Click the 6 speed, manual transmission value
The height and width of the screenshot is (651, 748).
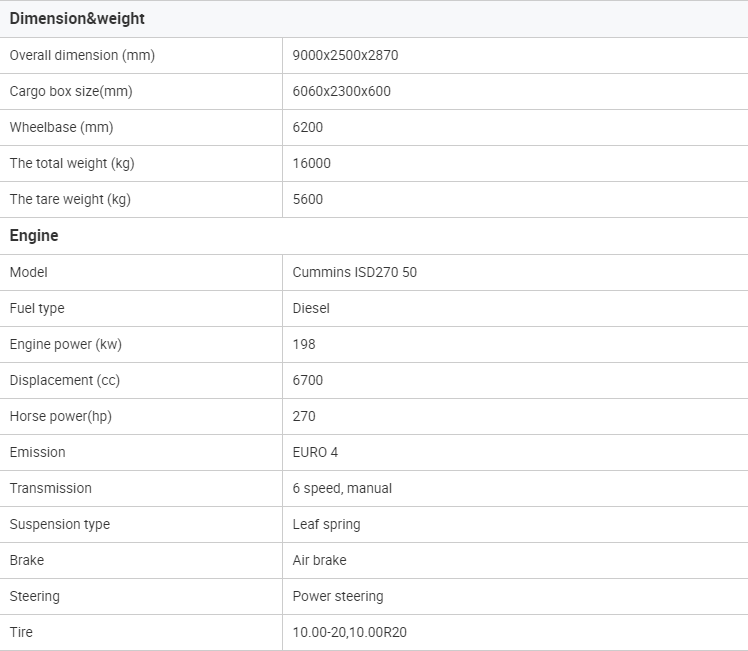pyautogui.click(x=342, y=488)
